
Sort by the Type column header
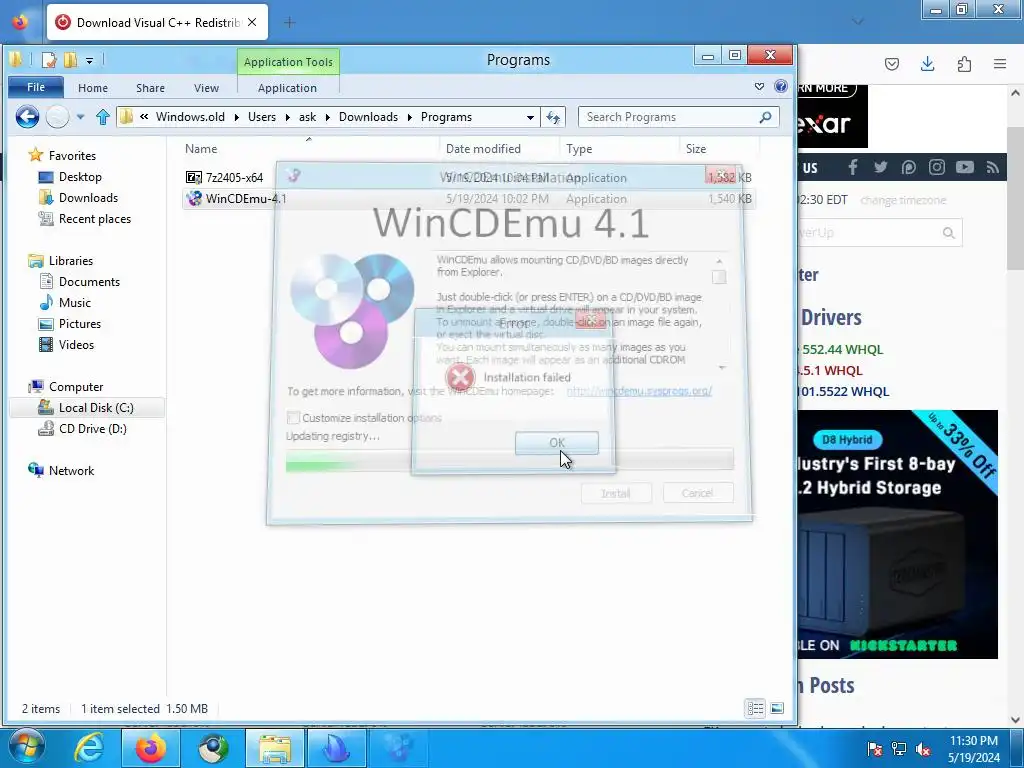click(579, 149)
